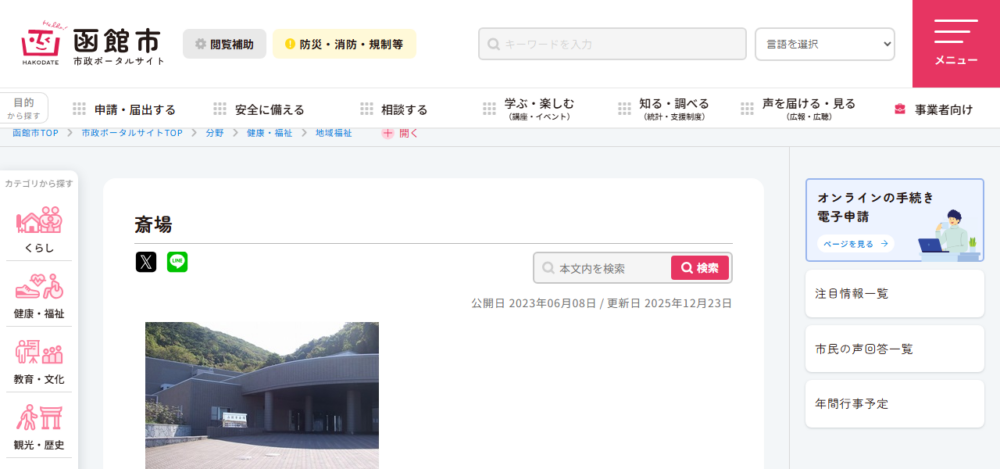Open 年間行事予定 link
Viewport: 1000px width, 469px height.
tap(895, 404)
